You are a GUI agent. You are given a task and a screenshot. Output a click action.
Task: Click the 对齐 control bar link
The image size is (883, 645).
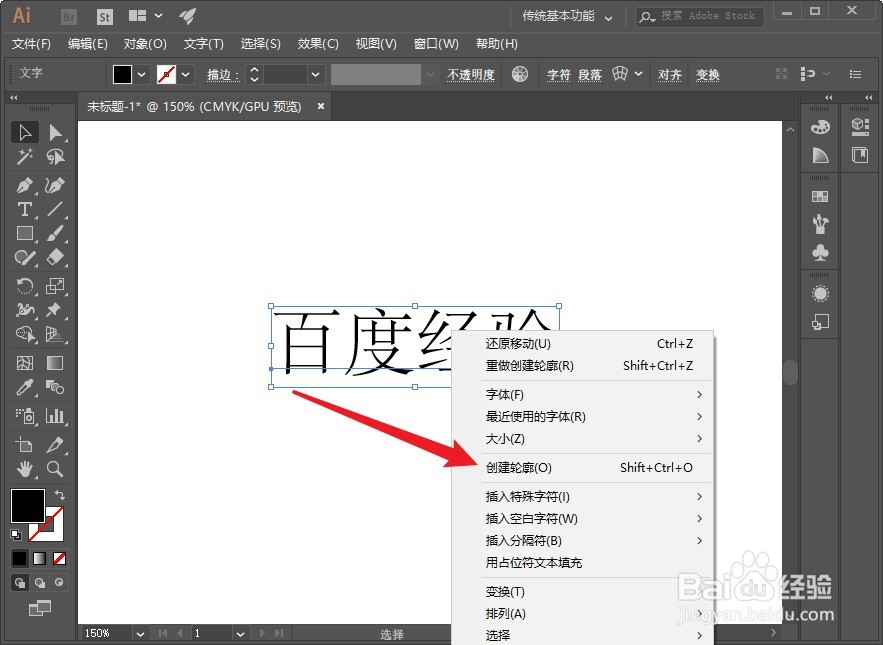click(670, 74)
